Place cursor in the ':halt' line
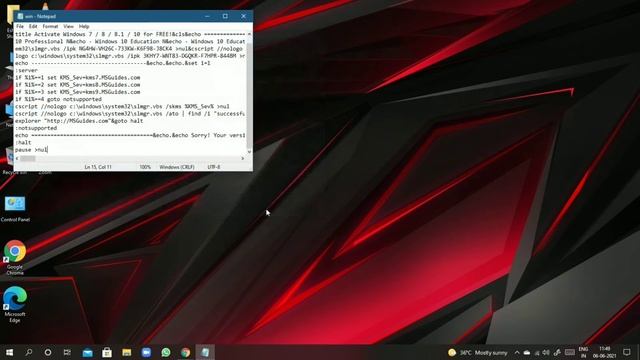 point(23,142)
